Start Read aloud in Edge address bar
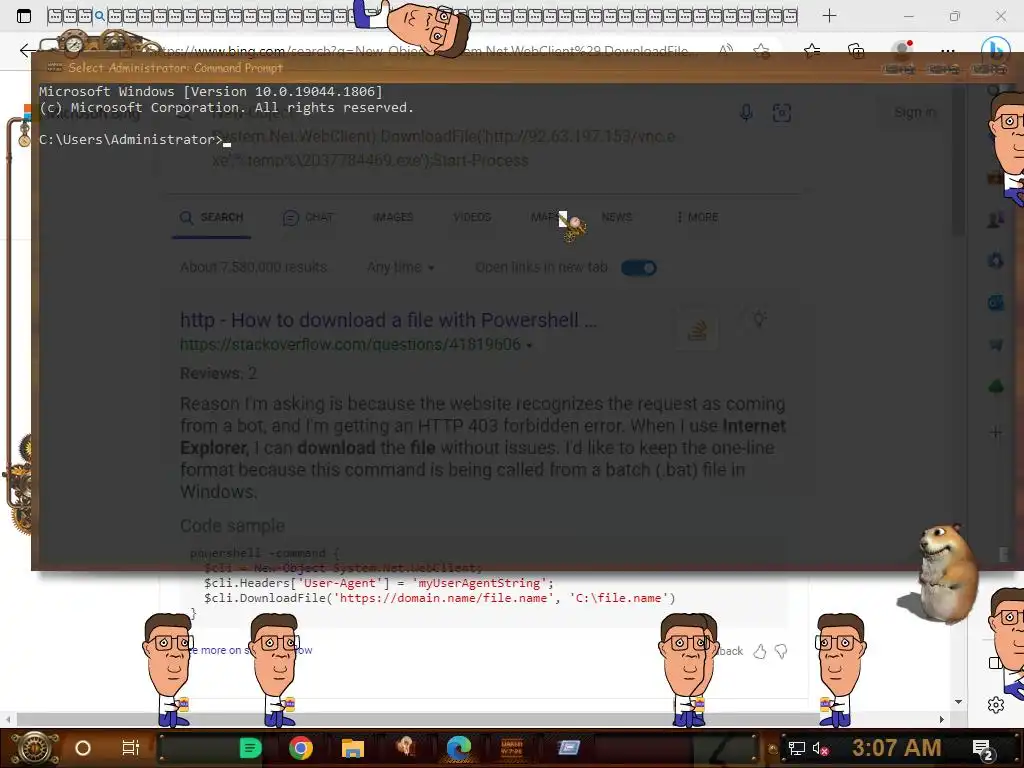This screenshot has width=1024, height=768. 726,50
